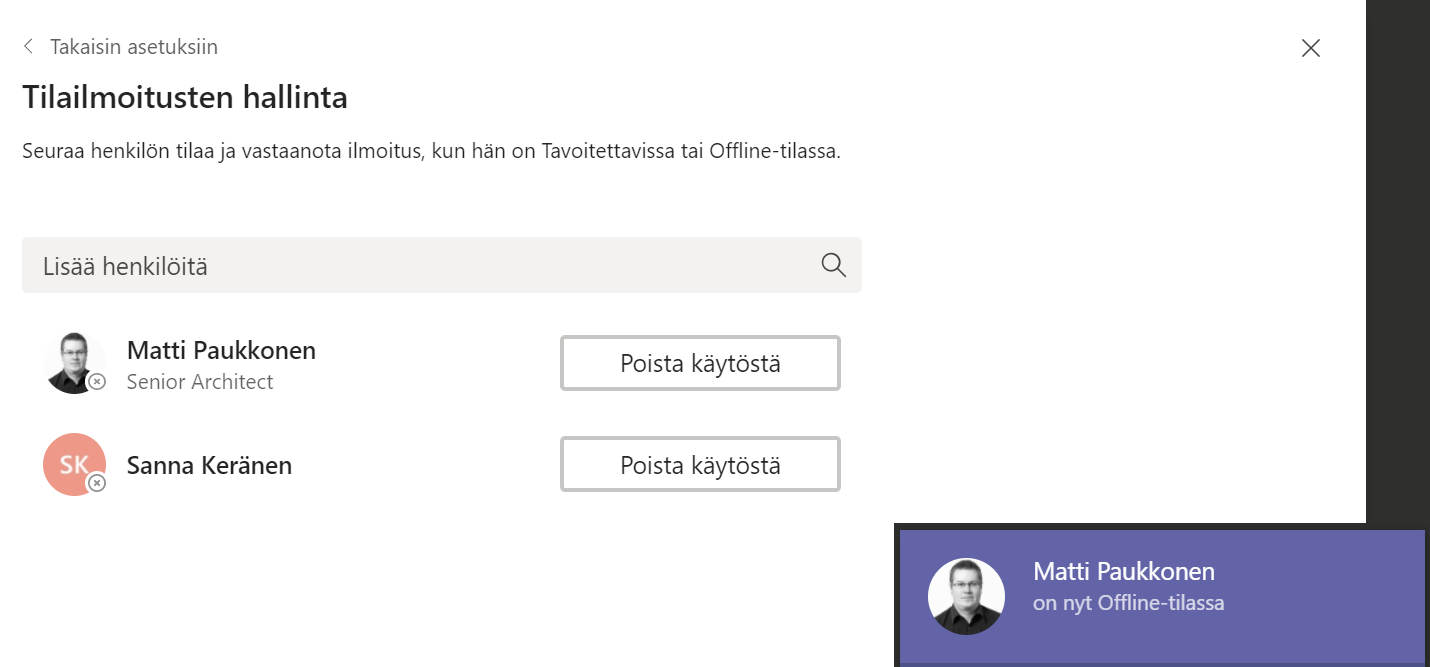Screen dimensions: 1430x667
Task: Click Matti Paukkonen's profile photo in list
Action: point(73,360)
